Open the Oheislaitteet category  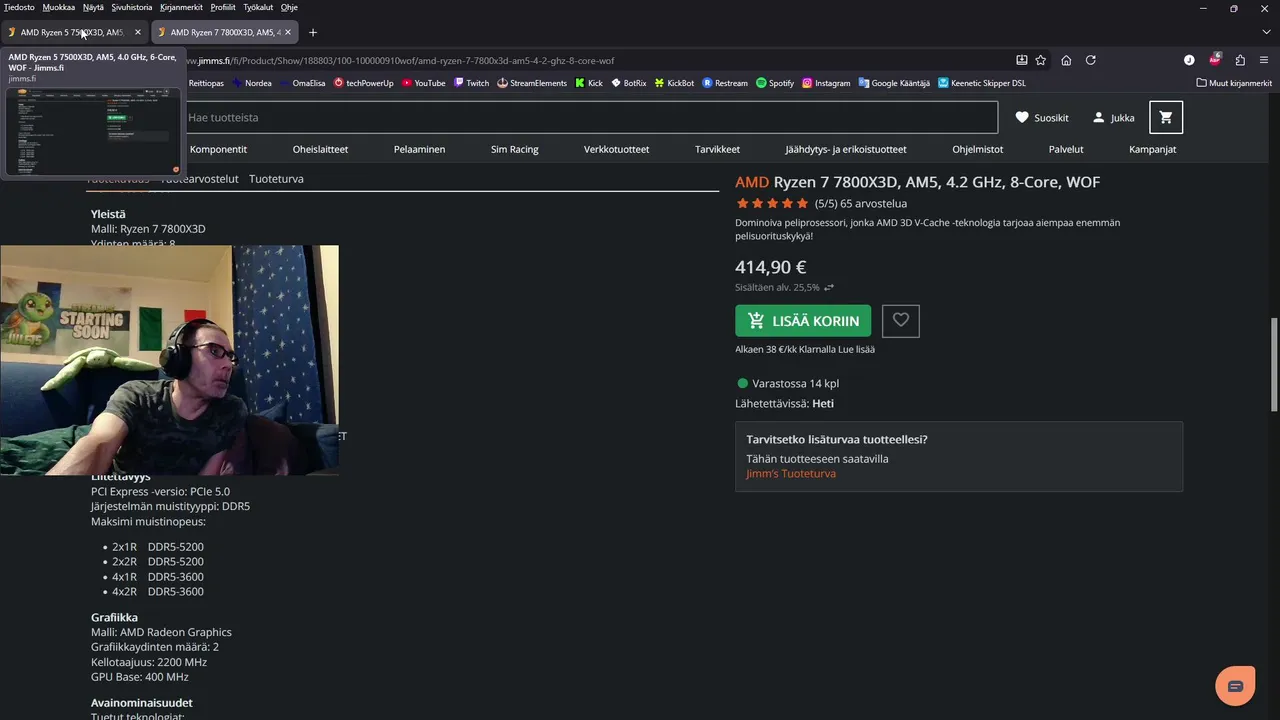pos(320,149)
